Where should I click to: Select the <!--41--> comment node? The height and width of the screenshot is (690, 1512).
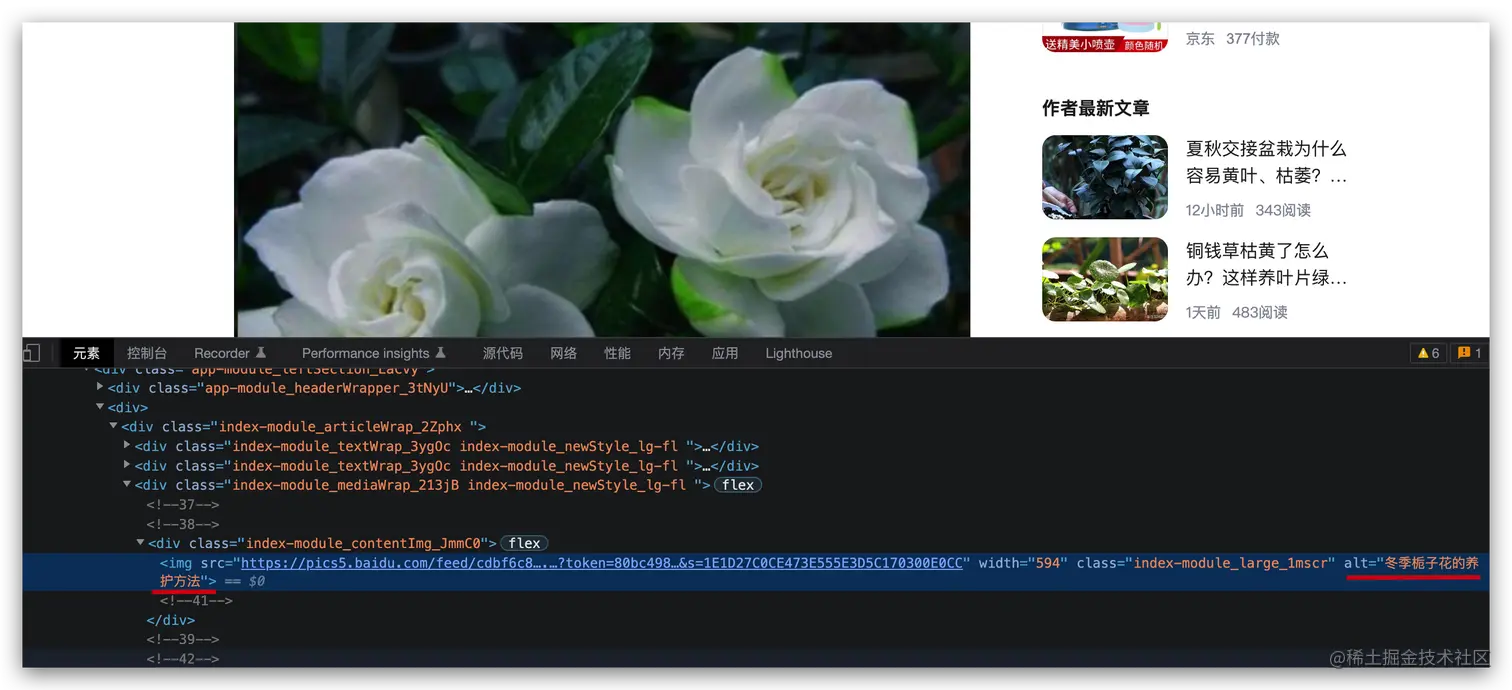196,601
